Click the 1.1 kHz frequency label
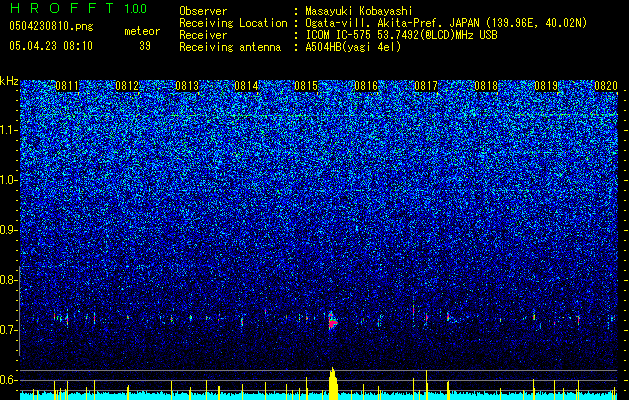629x400 pixels. (7, 130)
